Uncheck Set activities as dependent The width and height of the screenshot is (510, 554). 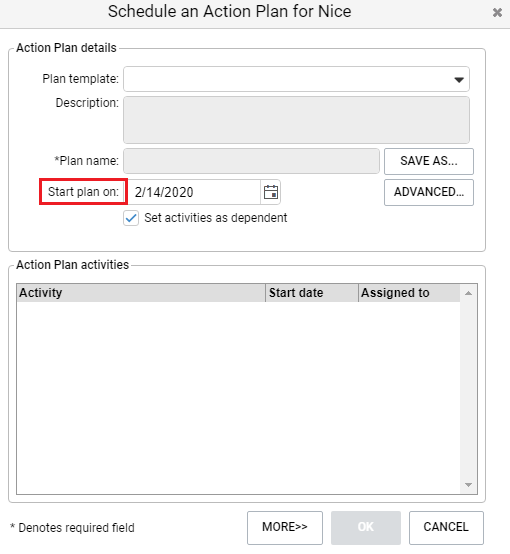[131, 218]
